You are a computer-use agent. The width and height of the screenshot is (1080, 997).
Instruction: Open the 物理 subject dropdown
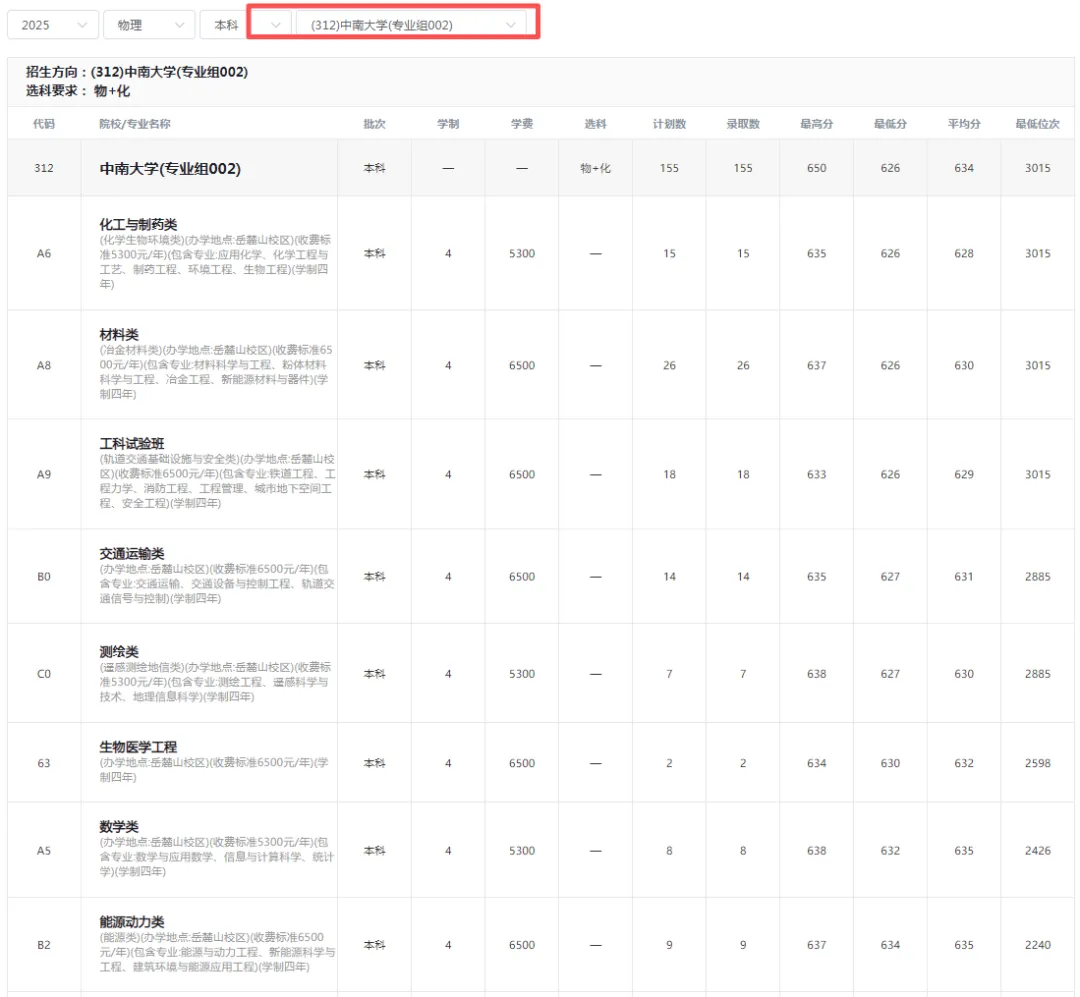(149, 25)
